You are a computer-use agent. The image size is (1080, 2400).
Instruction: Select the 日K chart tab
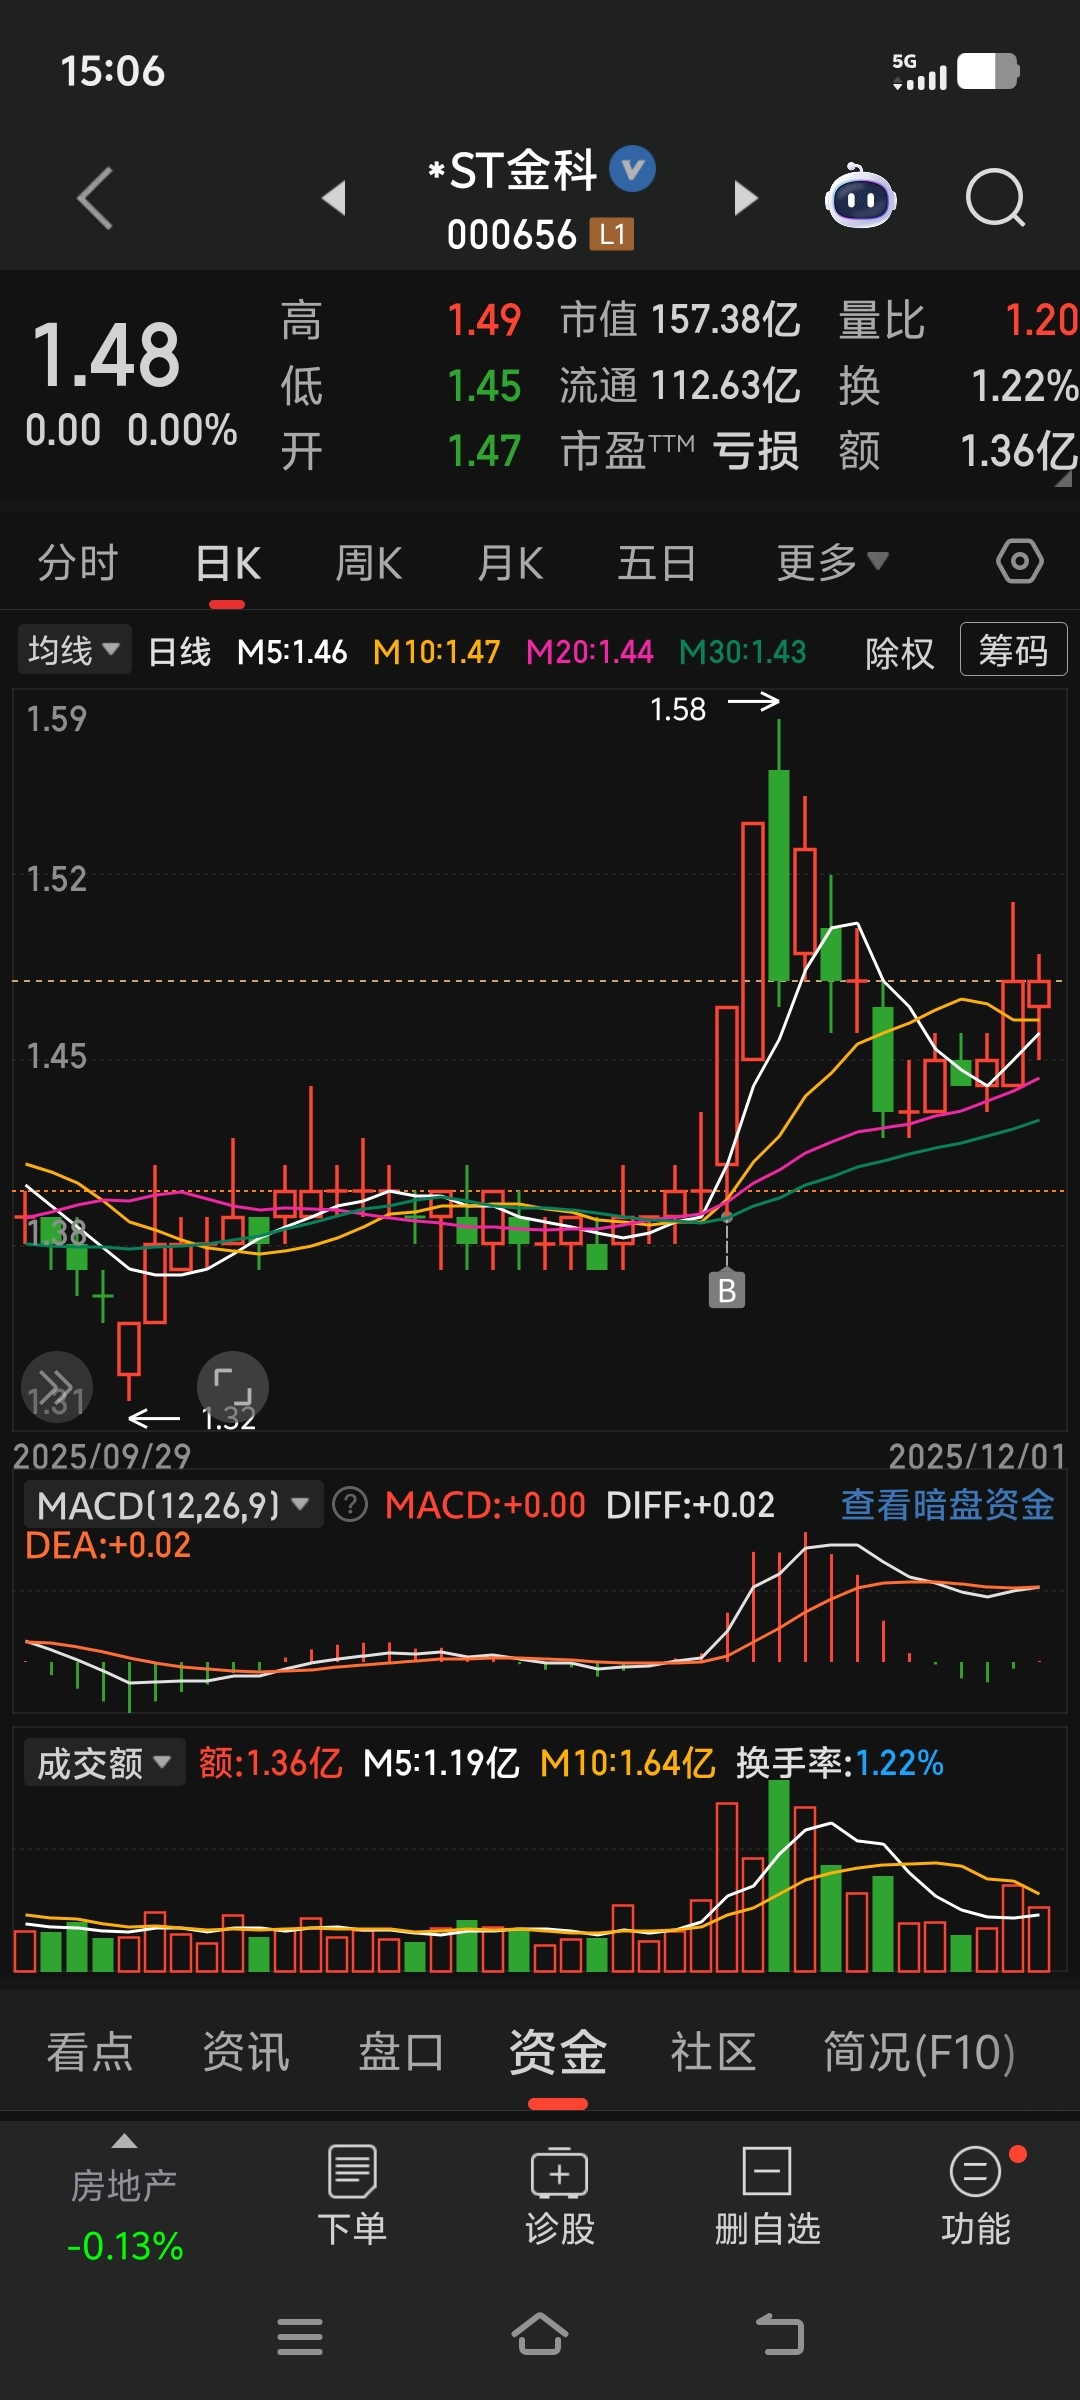[x=228, y=564]
